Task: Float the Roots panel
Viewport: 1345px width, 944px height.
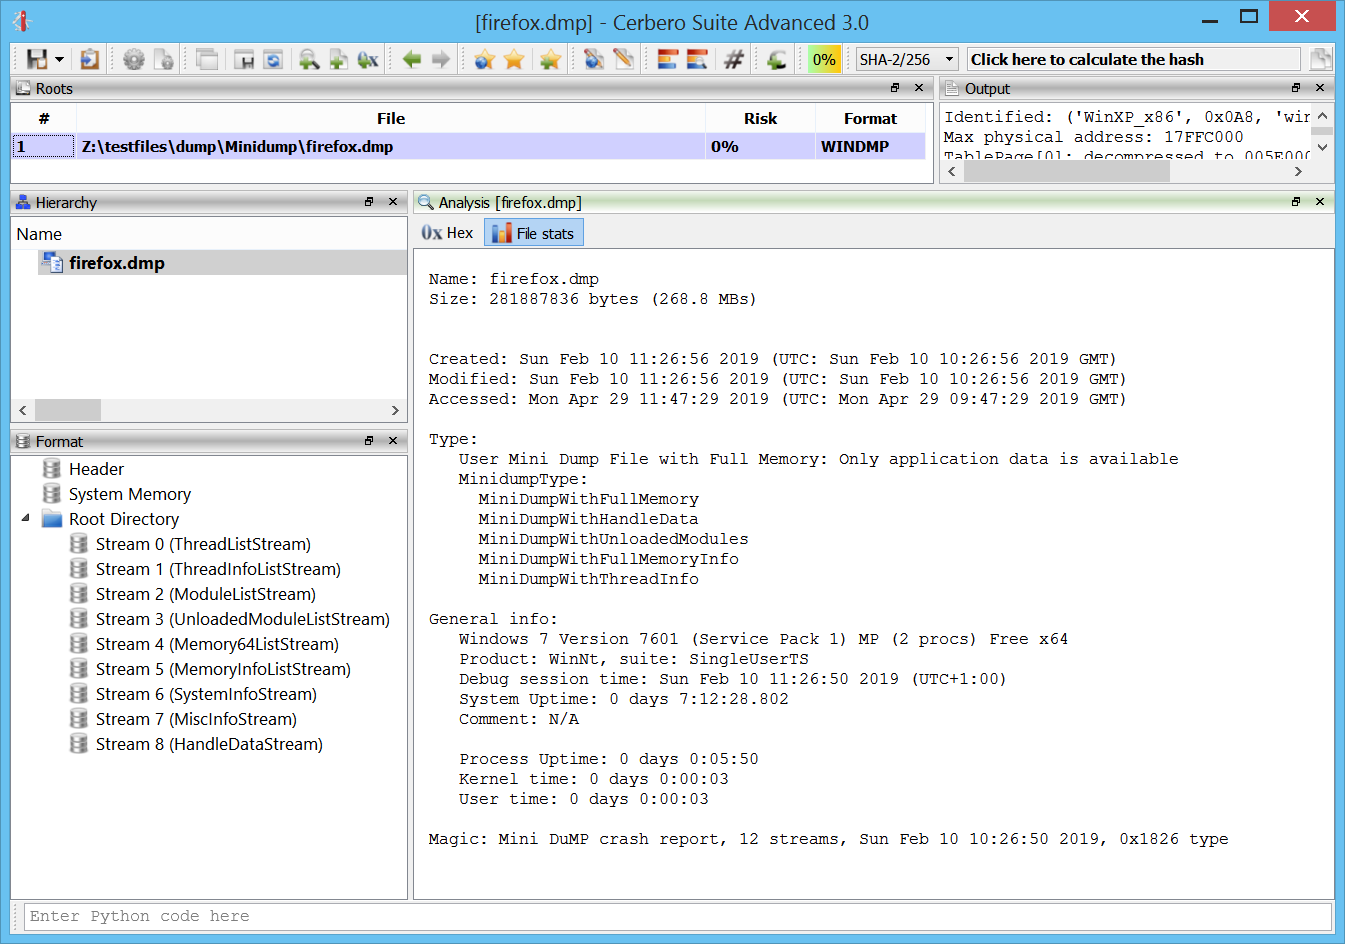Action: pyautogui.click(x=895, y=88)
